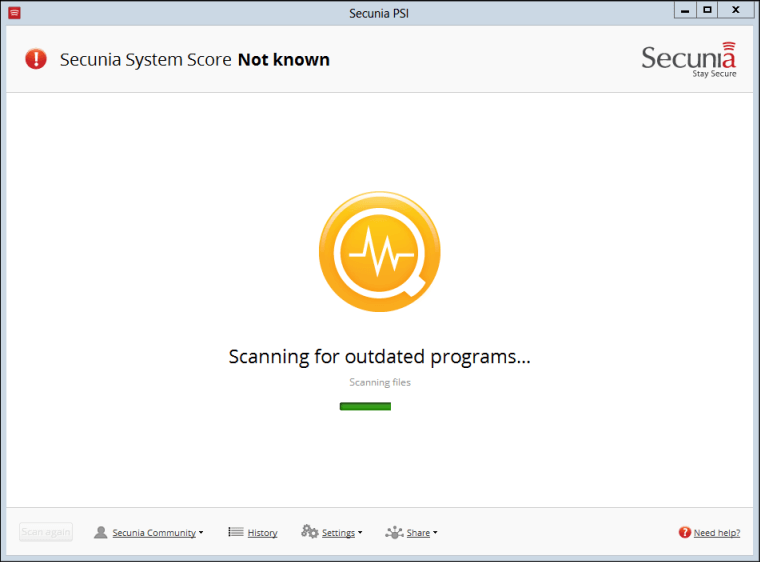Click the red Need help question icon
Image resolution: width=760 pixels, height=562 pixels.
[684, 532]
